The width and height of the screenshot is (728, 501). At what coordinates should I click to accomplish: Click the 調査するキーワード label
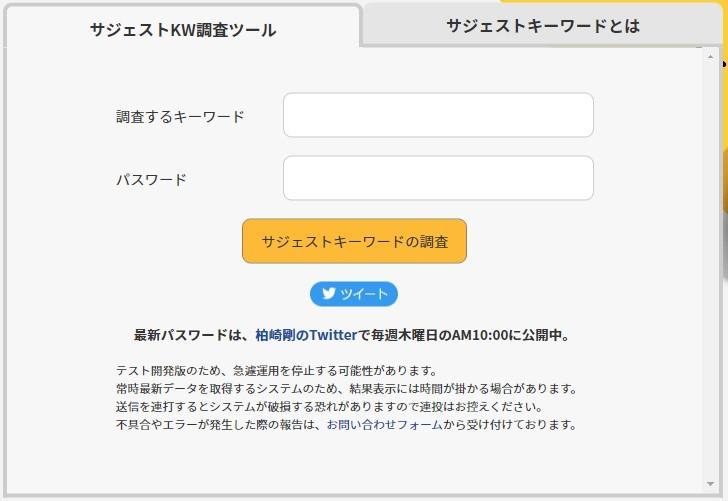pos(180,116)
